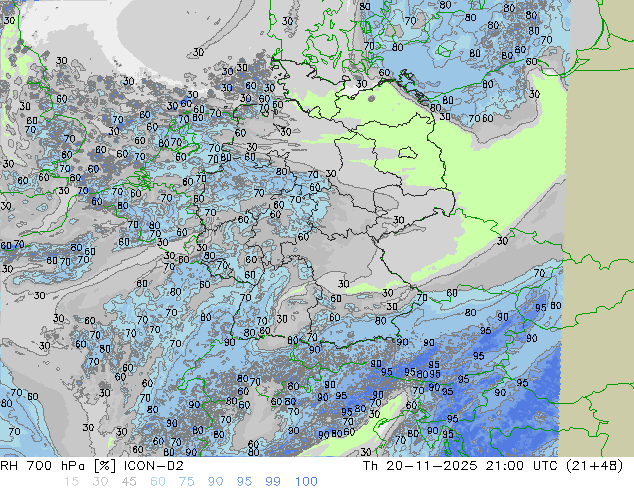
Task: Select the bottom legend value 95
Action: [x=244, y=482]
